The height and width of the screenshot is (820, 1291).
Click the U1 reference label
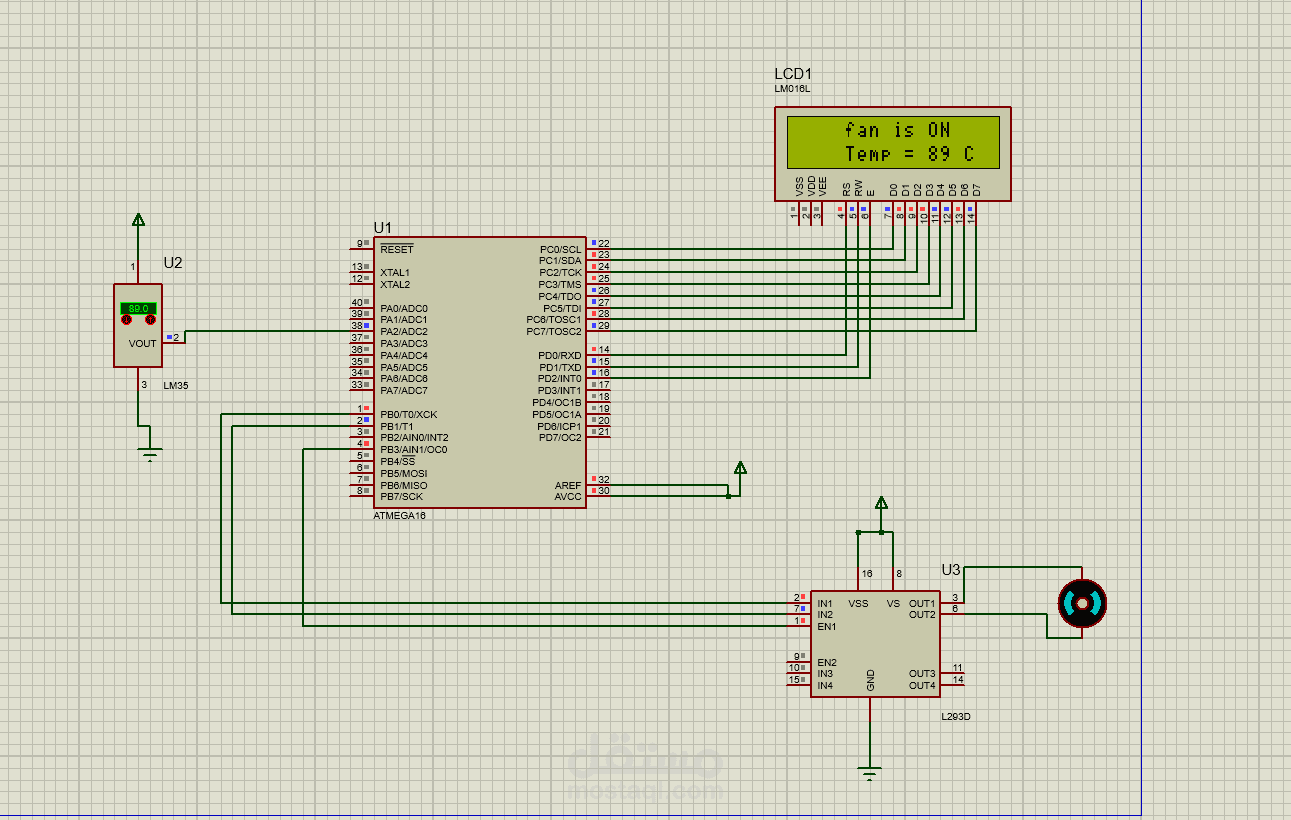[383, 227]
